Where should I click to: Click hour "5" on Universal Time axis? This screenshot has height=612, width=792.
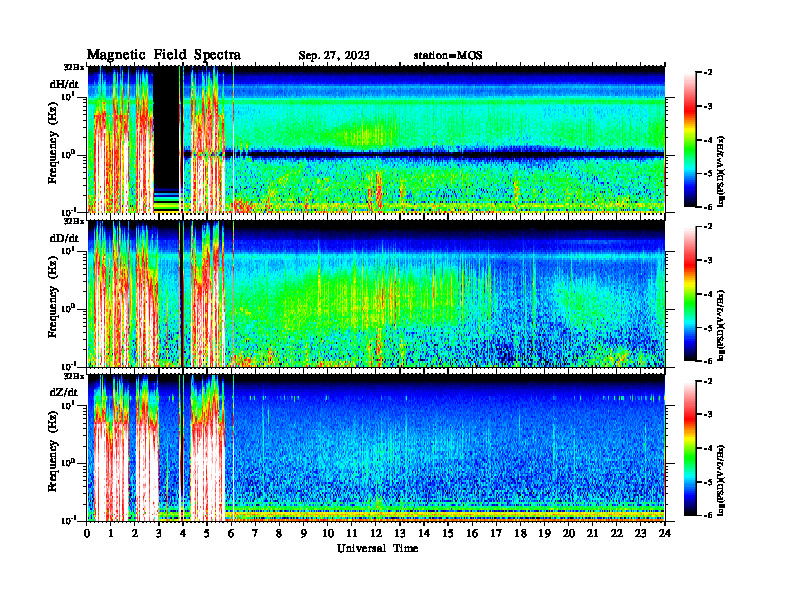point(208,534)
